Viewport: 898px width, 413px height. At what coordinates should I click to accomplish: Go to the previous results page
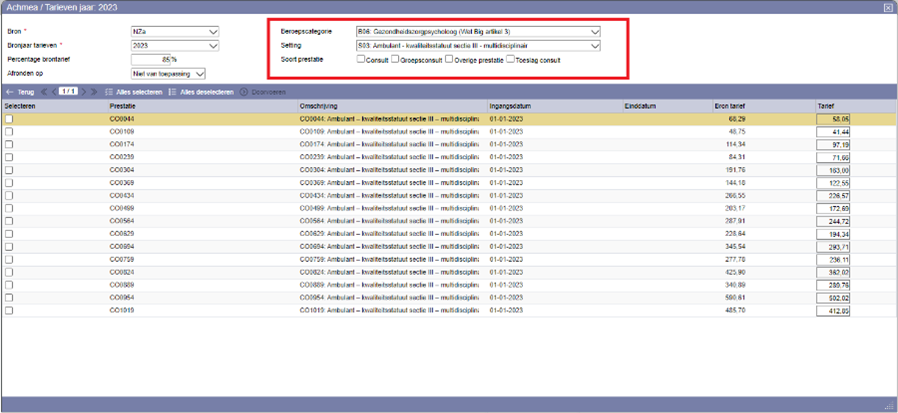[52, 91]
